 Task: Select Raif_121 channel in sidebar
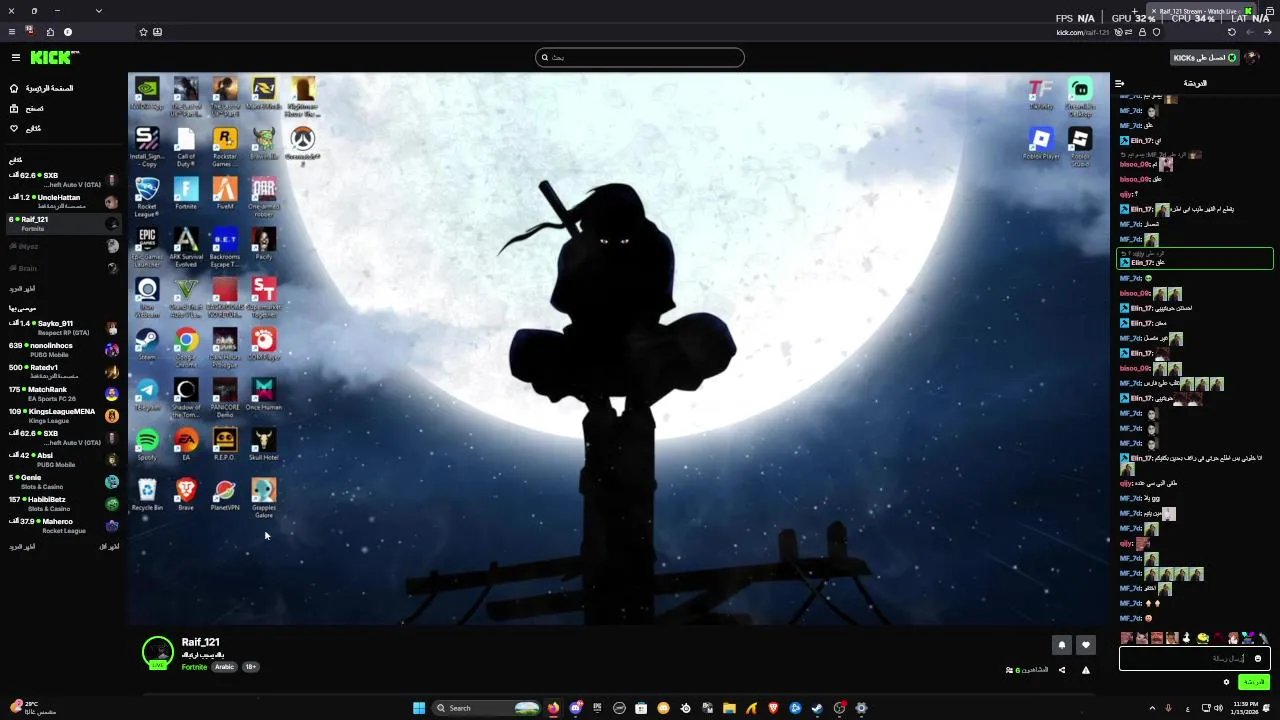coord(64,223)
